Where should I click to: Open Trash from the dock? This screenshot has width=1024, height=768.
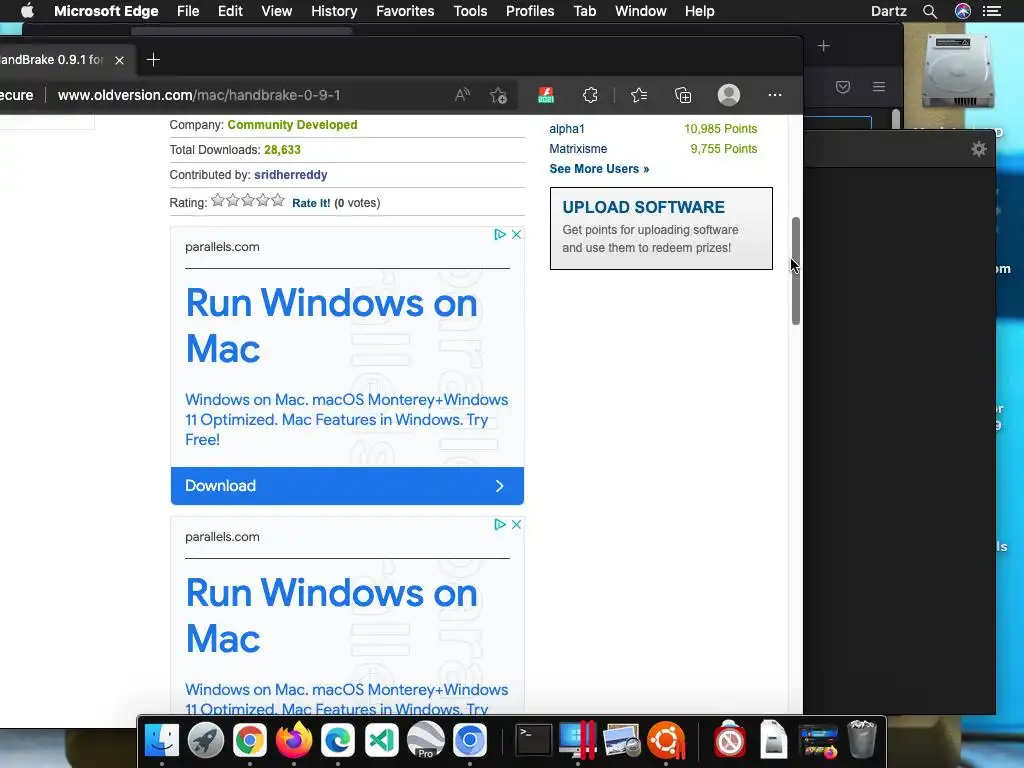coord(861,739)
